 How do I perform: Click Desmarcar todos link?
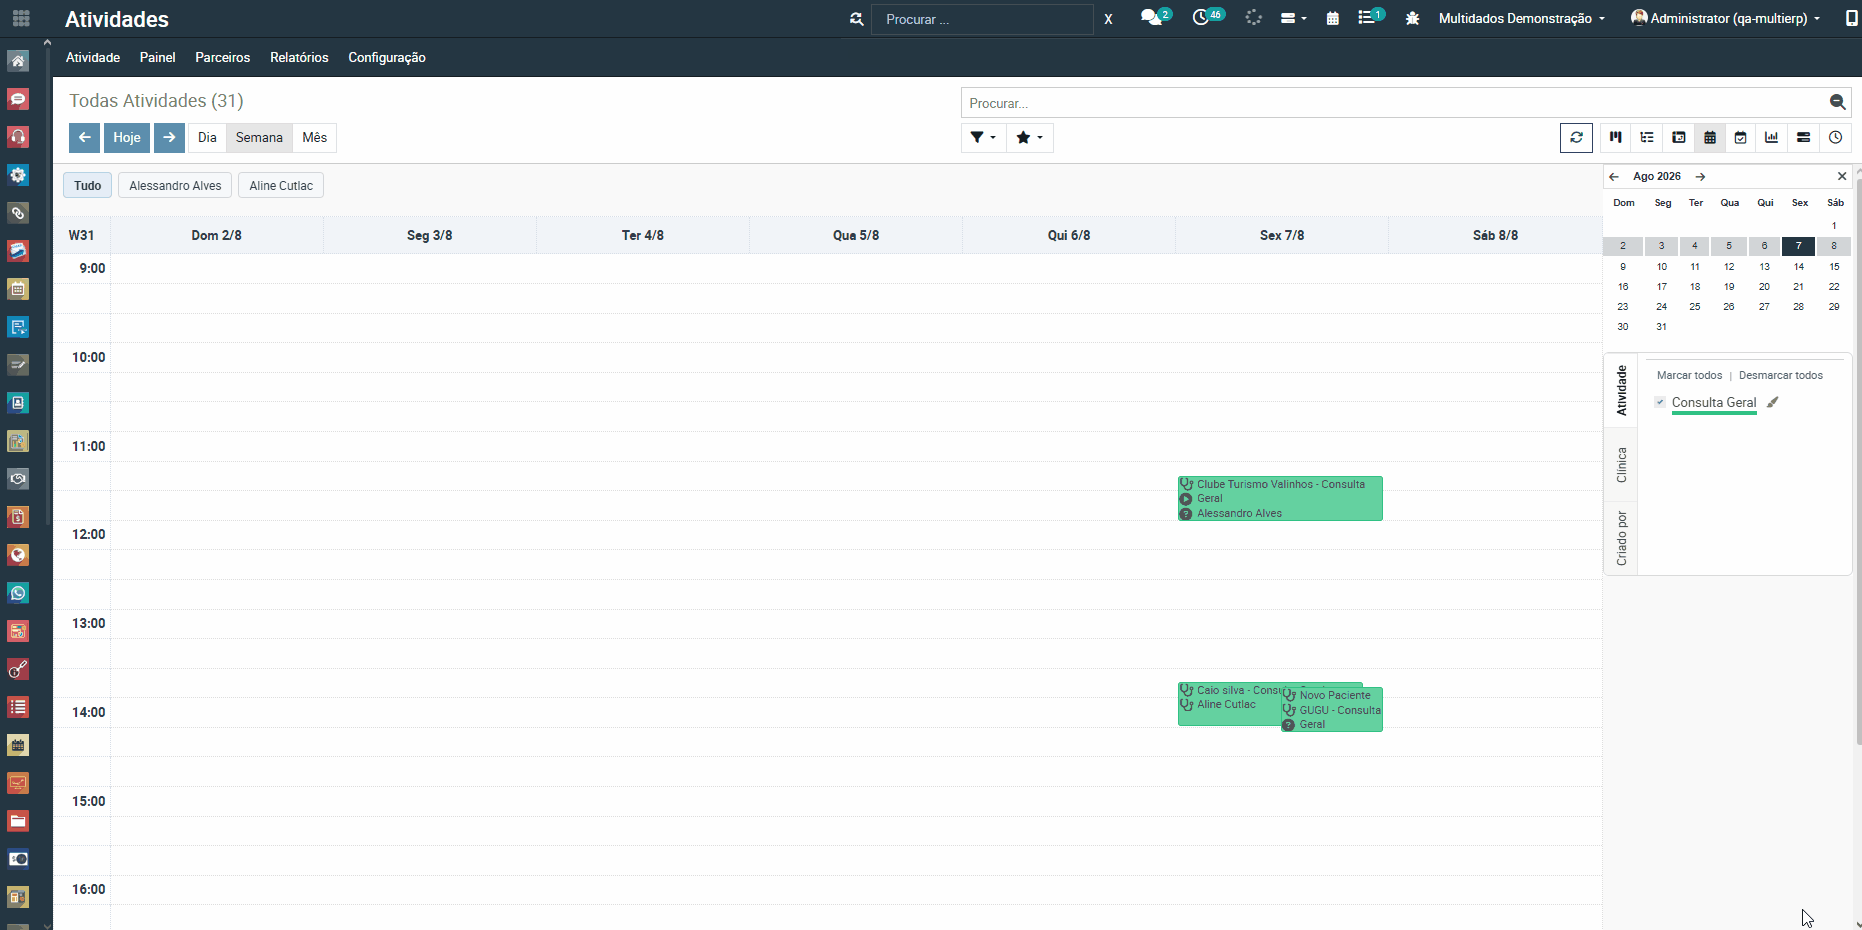click(1781, 376)
